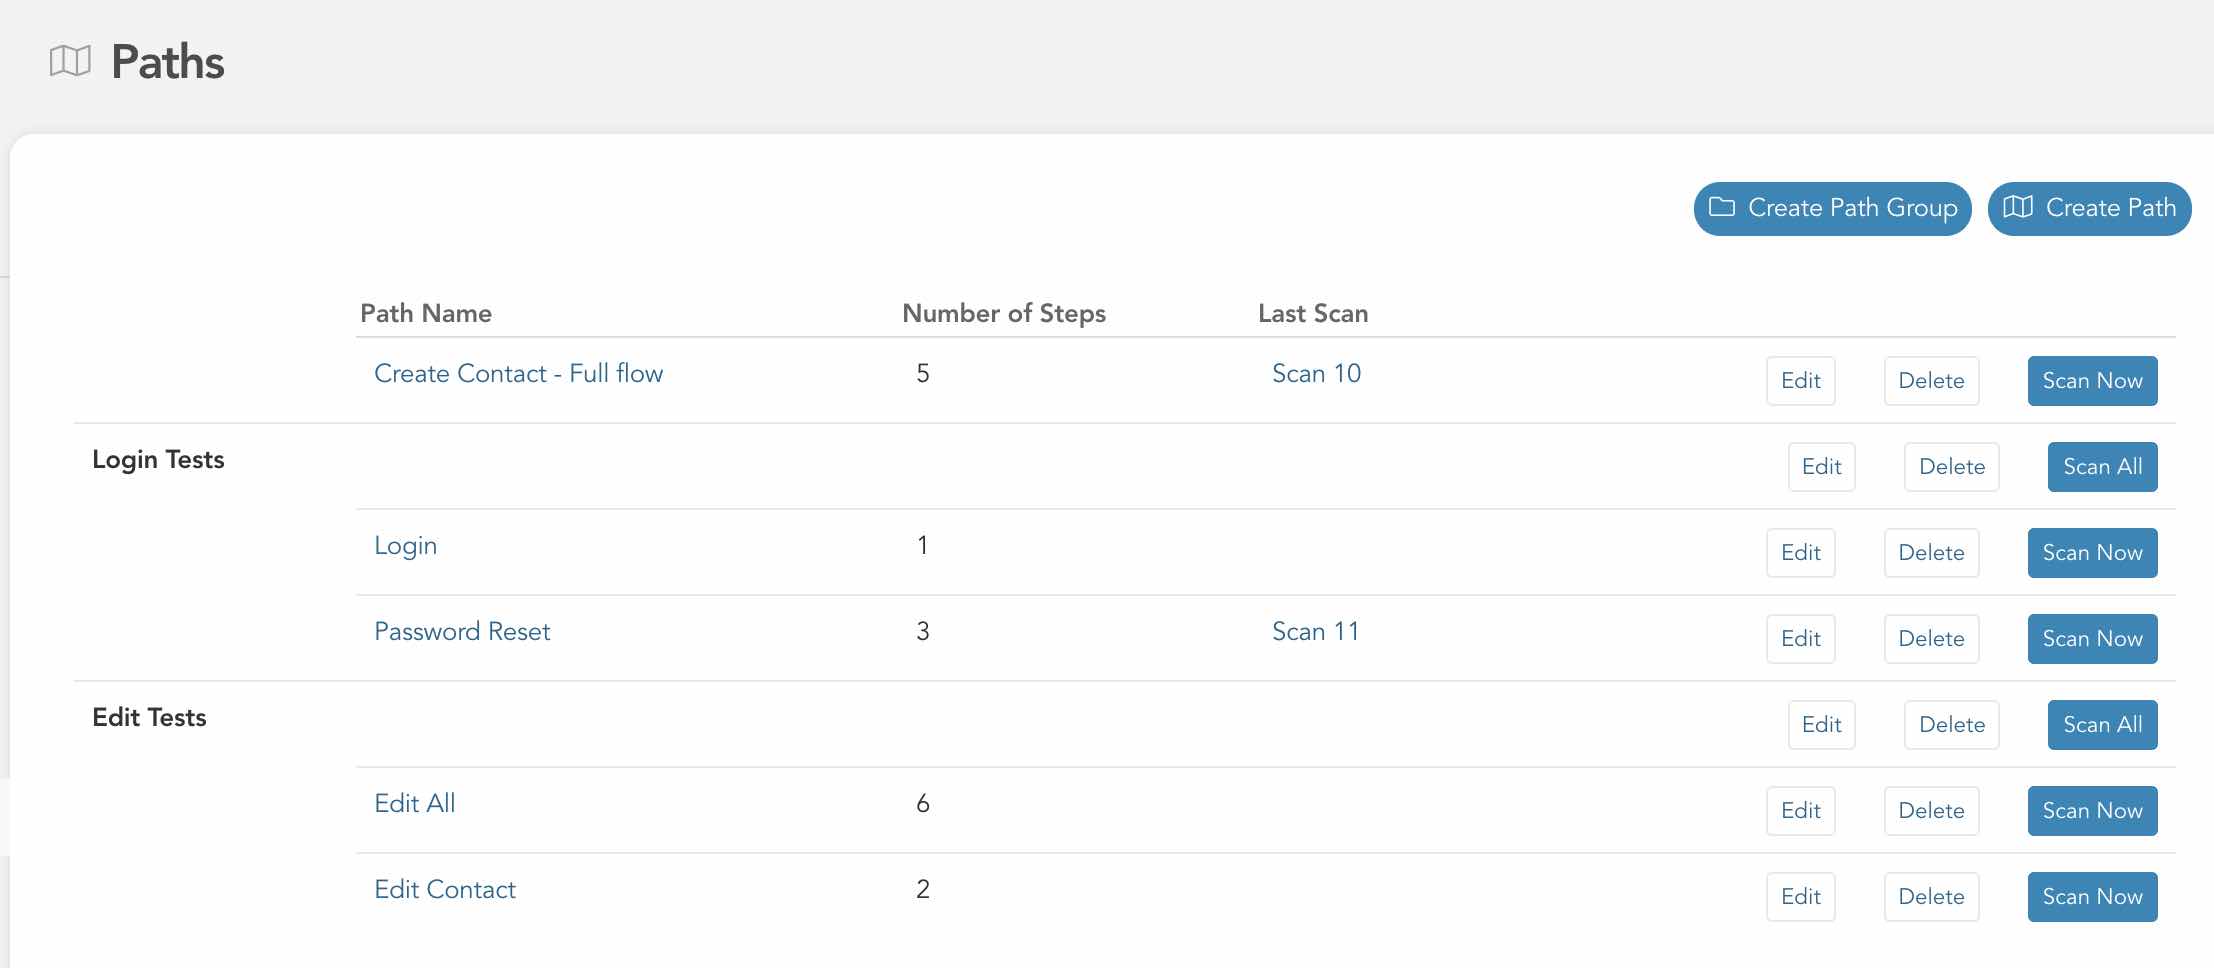Delete the Edit Contact path
2214x968 pixels.
pos(1932,897)
